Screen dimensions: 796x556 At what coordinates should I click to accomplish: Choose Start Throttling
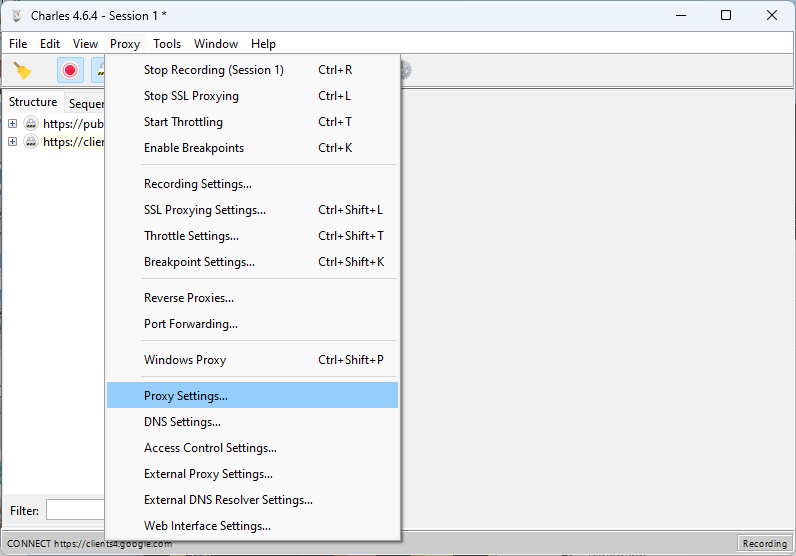[252, 122]
